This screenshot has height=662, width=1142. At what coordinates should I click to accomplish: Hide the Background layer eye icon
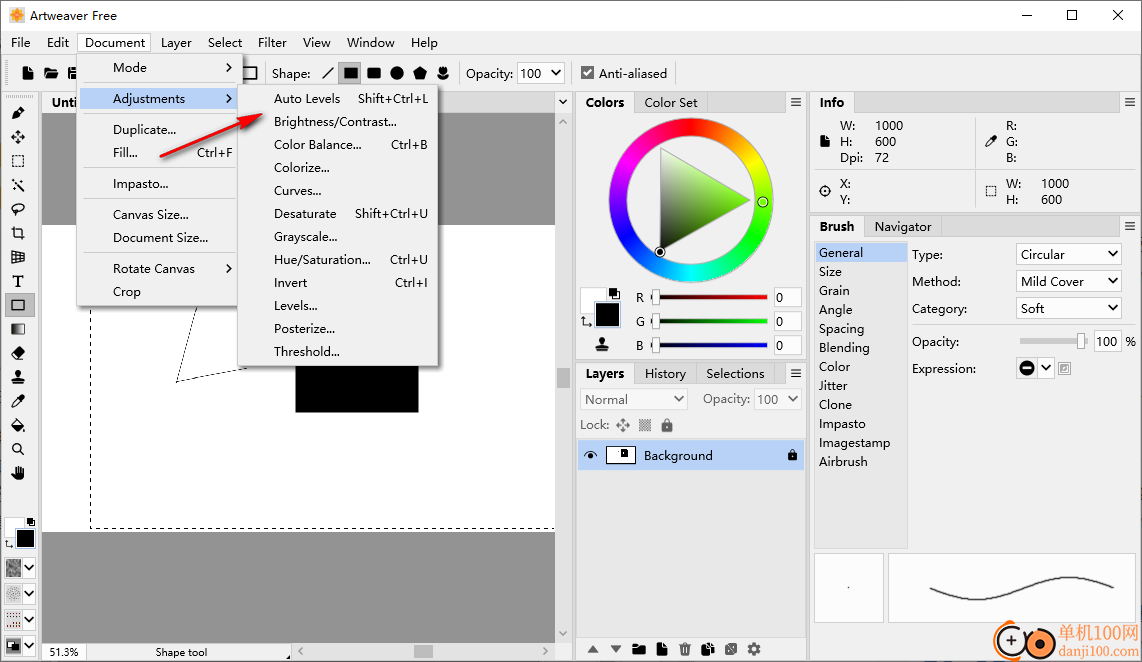(x=591, y=455)
